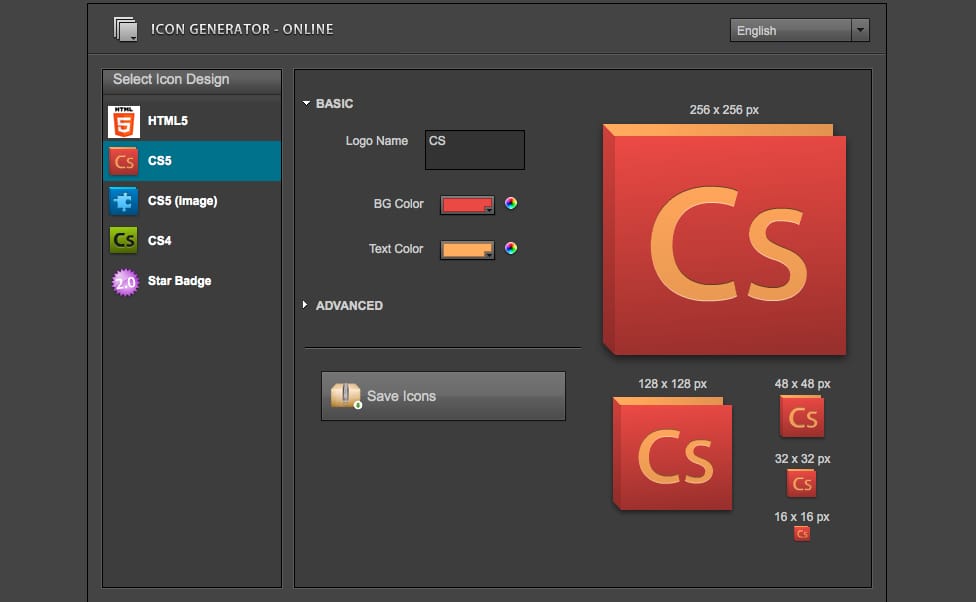
Task: Select the green CS4 icon thumbnail
Action: pos(124,240)
